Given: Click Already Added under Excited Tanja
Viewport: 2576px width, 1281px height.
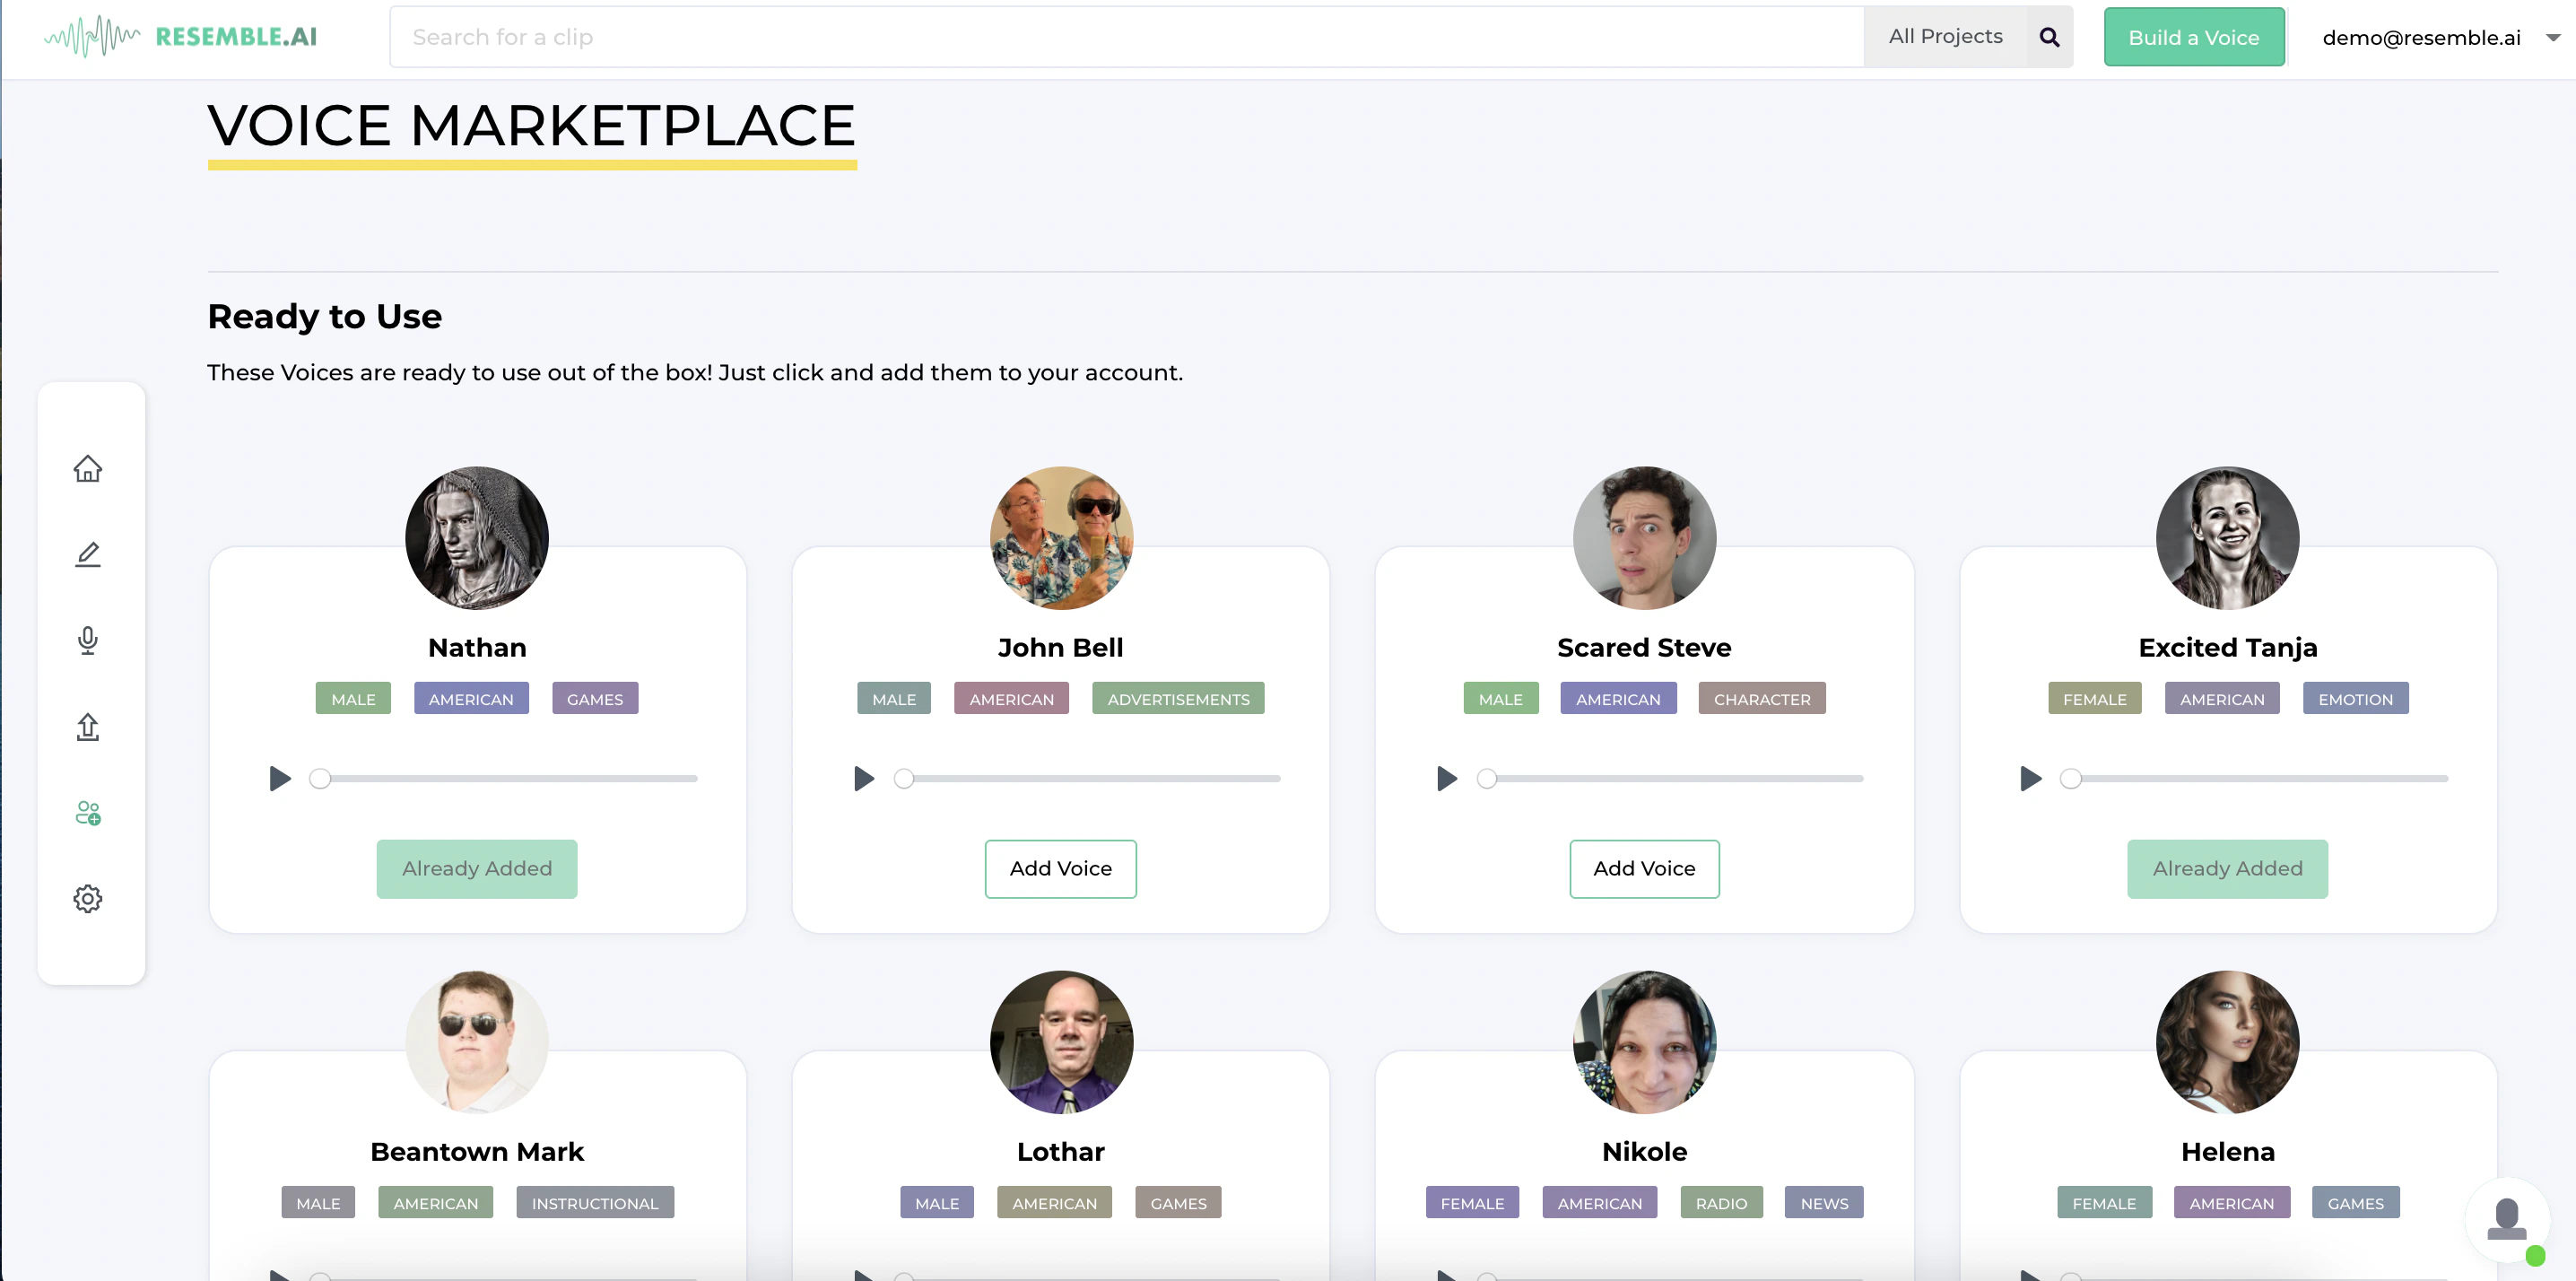Looking at the screenshot, I should click(2227, 868).
